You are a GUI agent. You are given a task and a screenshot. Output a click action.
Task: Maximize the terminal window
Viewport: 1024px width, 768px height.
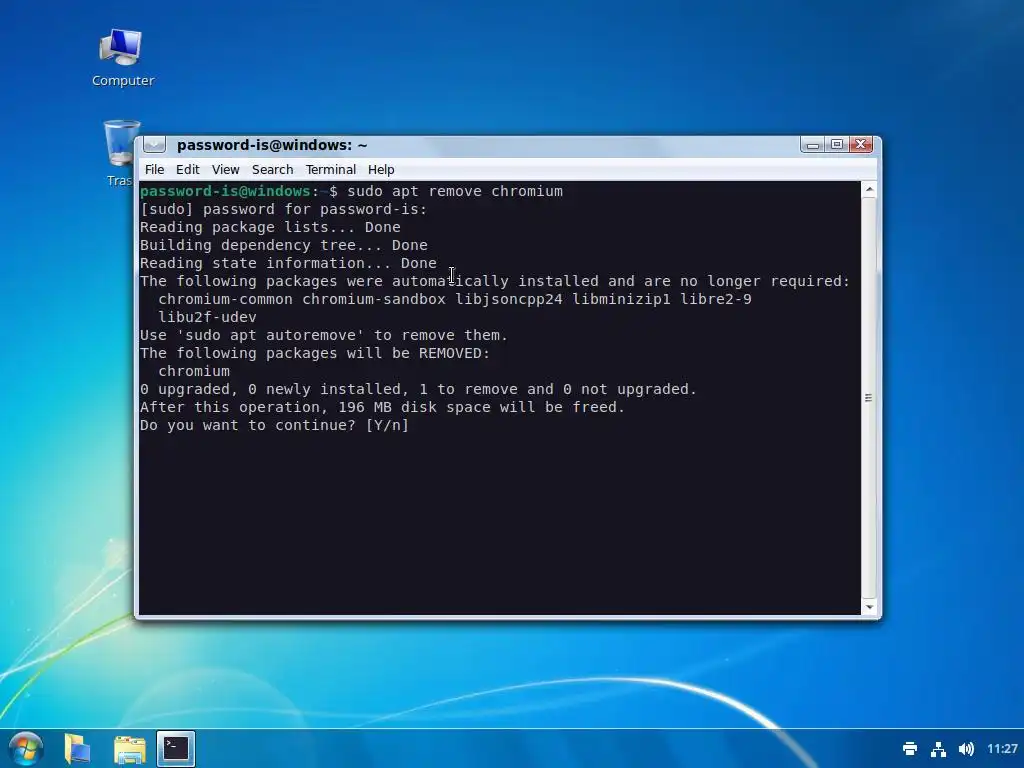(837, 144)
